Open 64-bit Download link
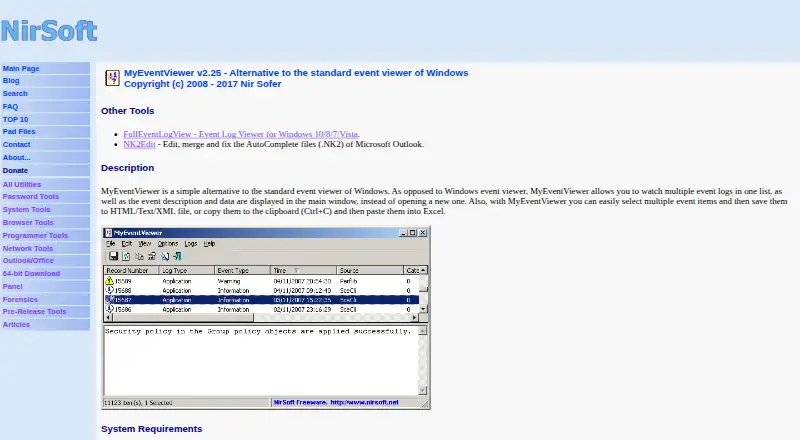Screen dimensions: 800x440 click(x=31, y=274)
